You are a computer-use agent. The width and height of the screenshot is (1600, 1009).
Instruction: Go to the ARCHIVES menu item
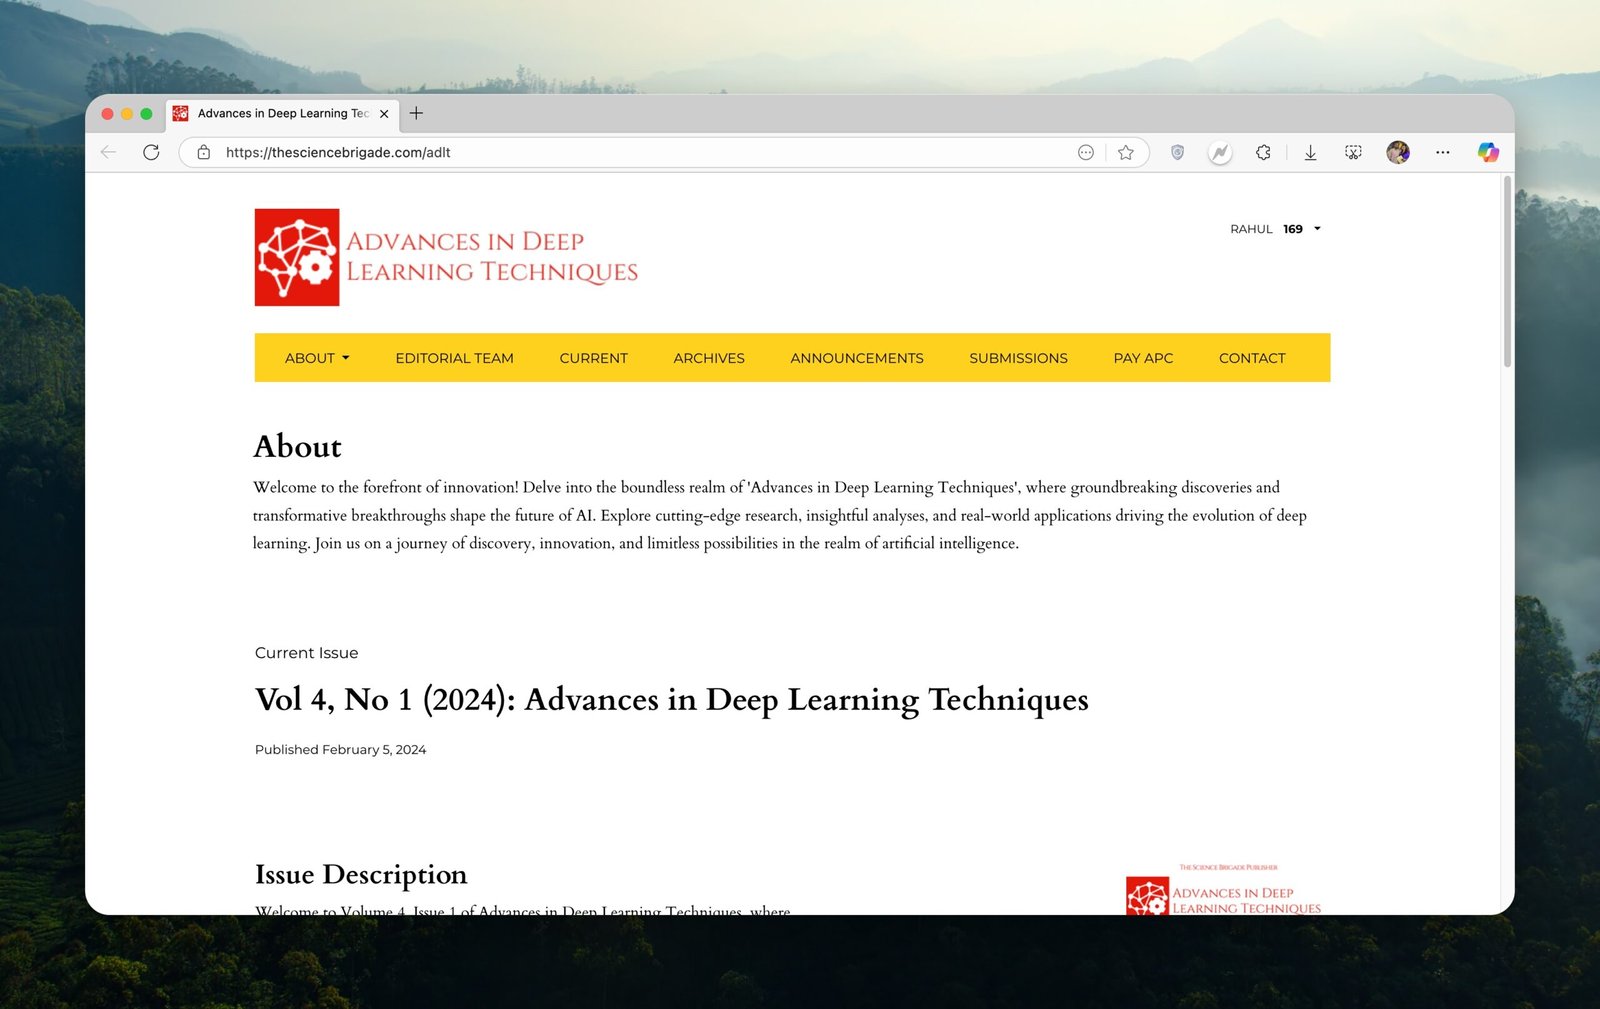tap(708, 358)
